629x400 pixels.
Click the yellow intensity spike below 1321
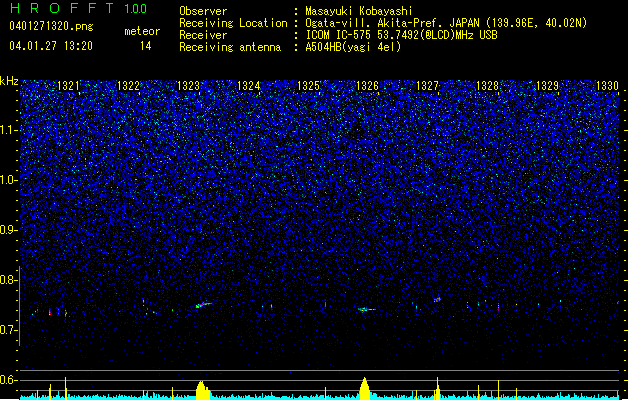point(66,388)
